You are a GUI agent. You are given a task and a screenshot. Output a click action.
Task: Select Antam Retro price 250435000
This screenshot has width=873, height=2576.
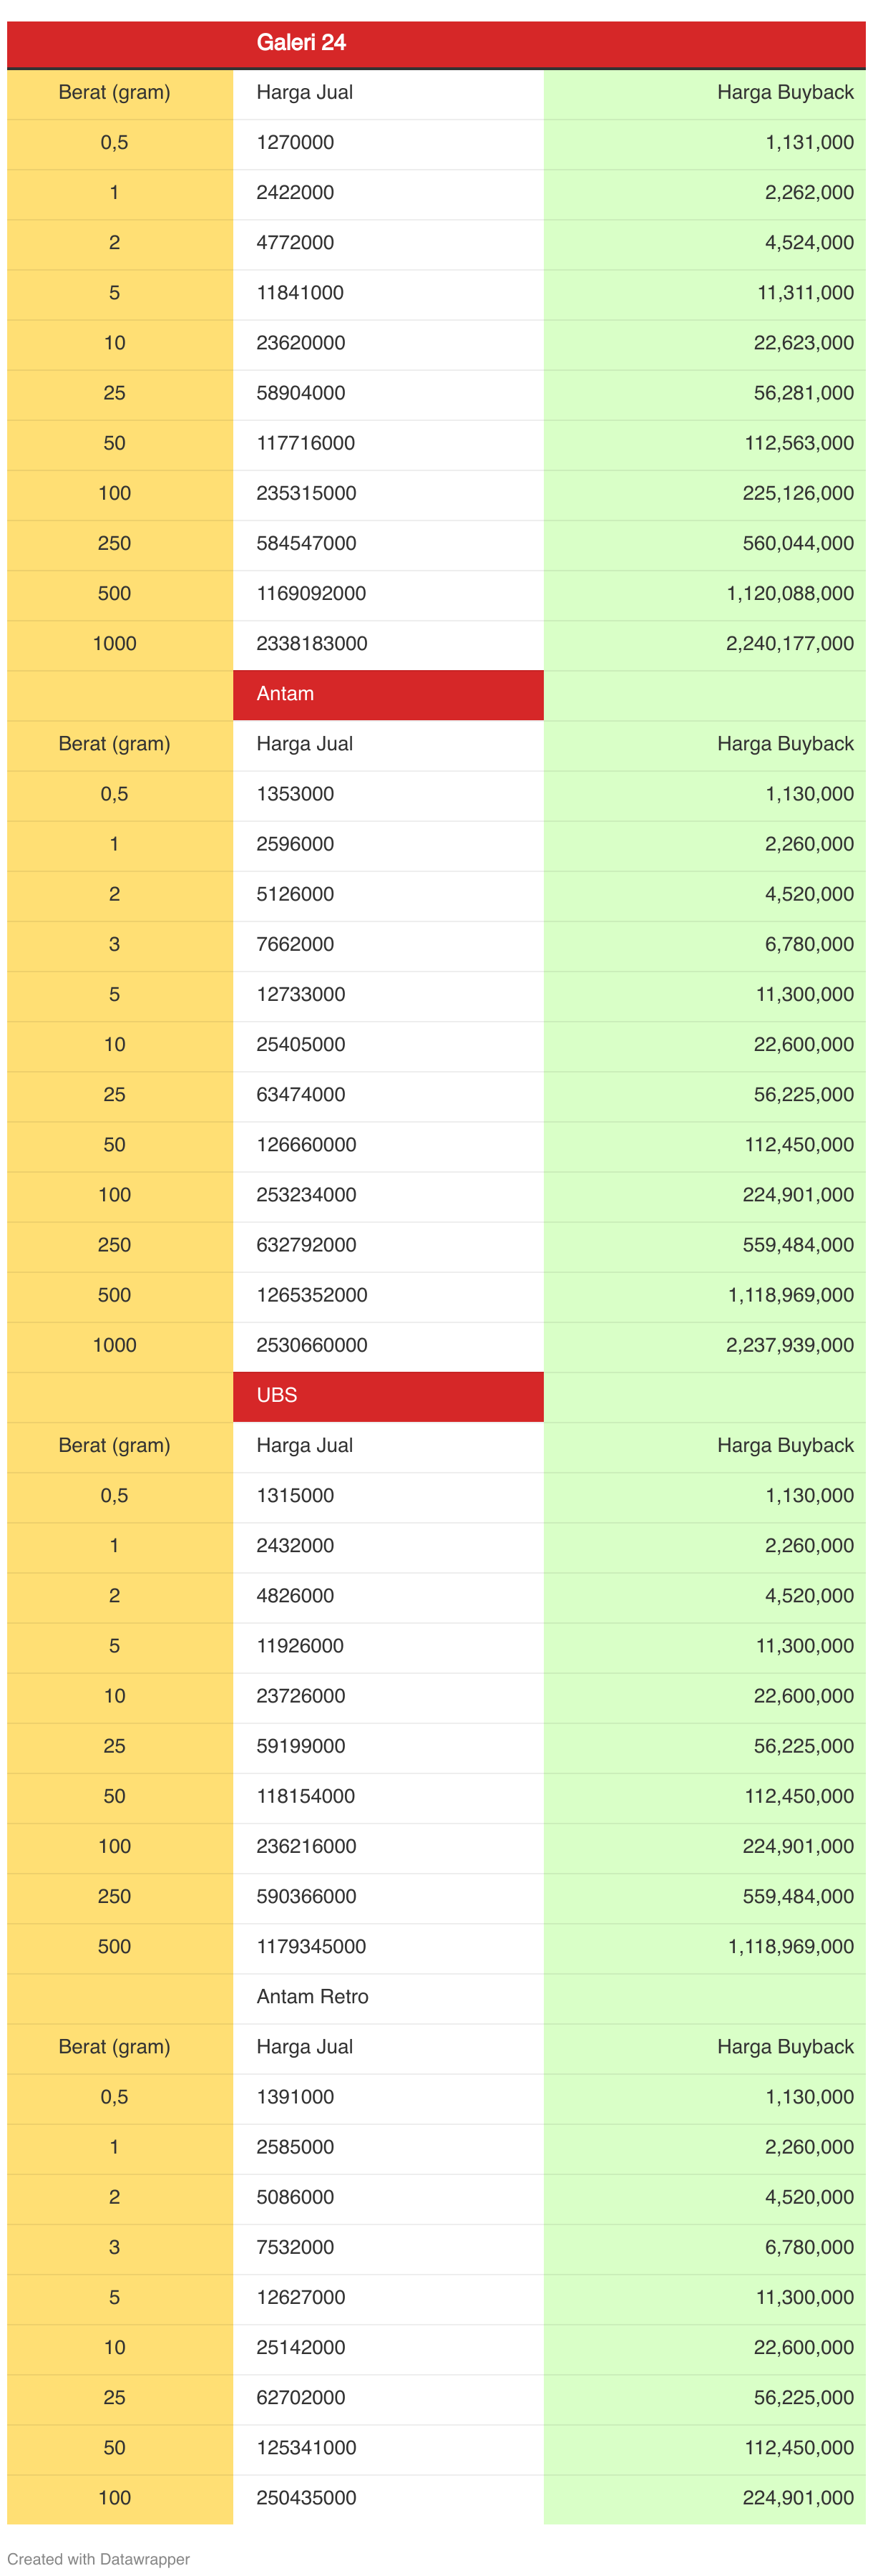point(306,2497)
